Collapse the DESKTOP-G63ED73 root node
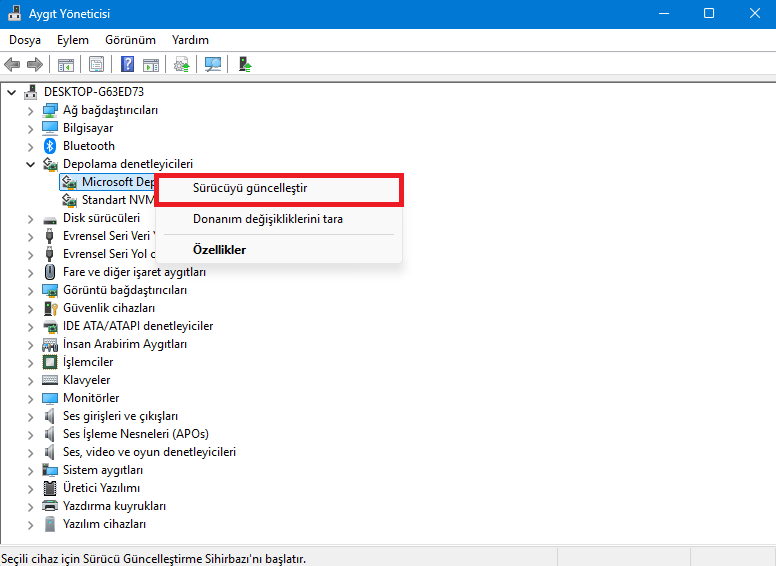This screenshot has width=776, height=566. [x=12, y=93]
